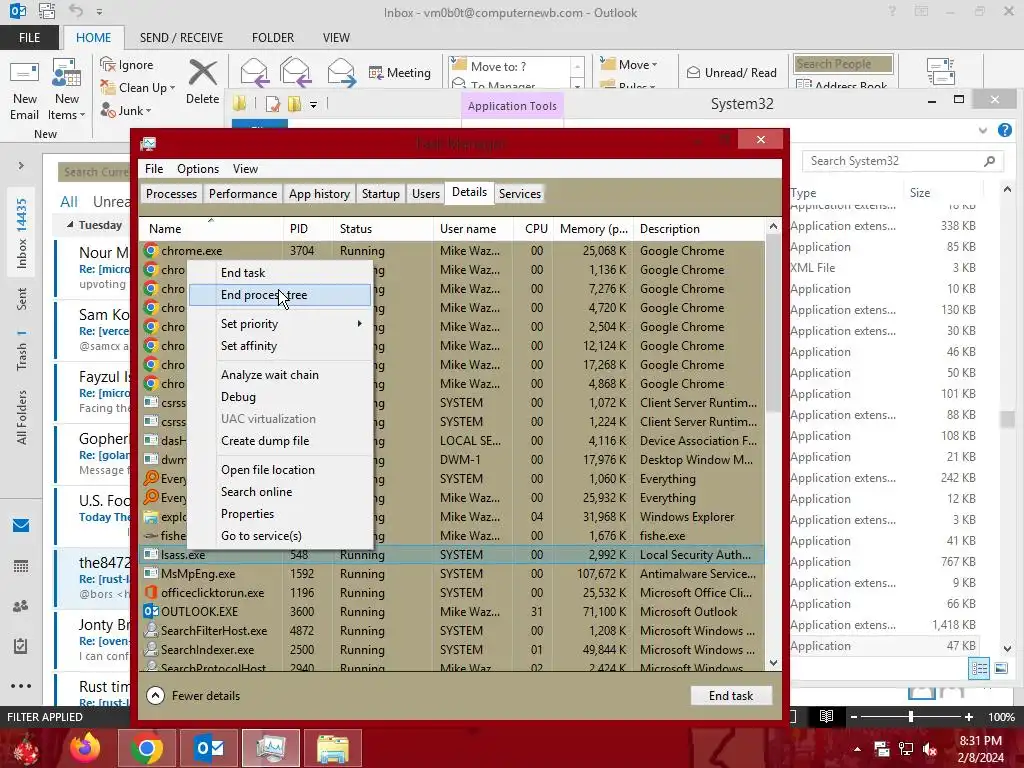Viewport: 1024px width, 768px height.
Task: Switch to details view icon in System32 window
Action: (979, 668)
